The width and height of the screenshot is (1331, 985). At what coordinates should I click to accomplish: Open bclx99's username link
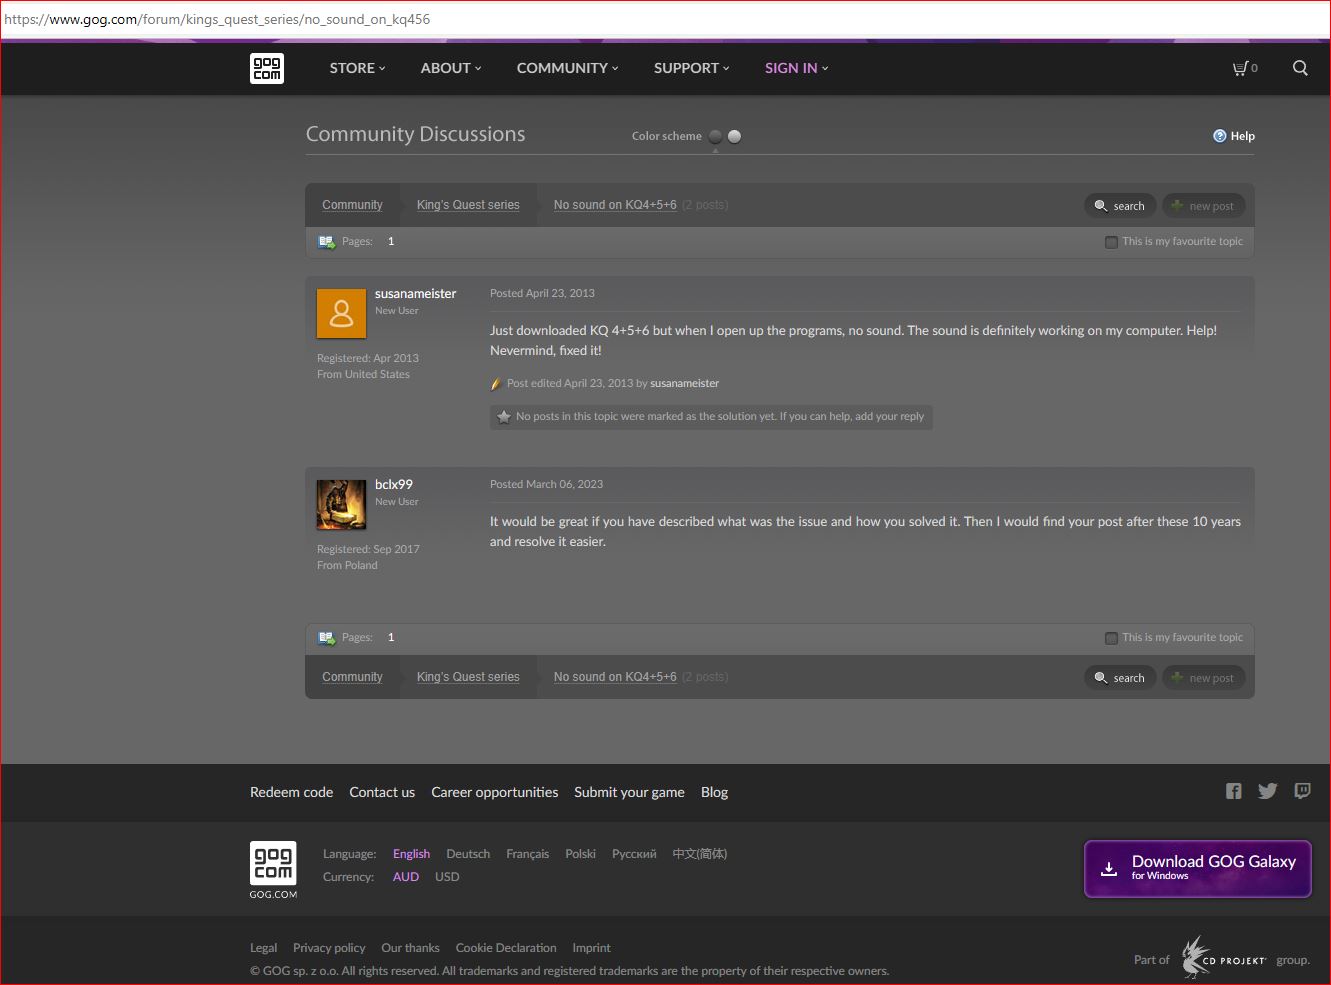click(x=394, y=484)
